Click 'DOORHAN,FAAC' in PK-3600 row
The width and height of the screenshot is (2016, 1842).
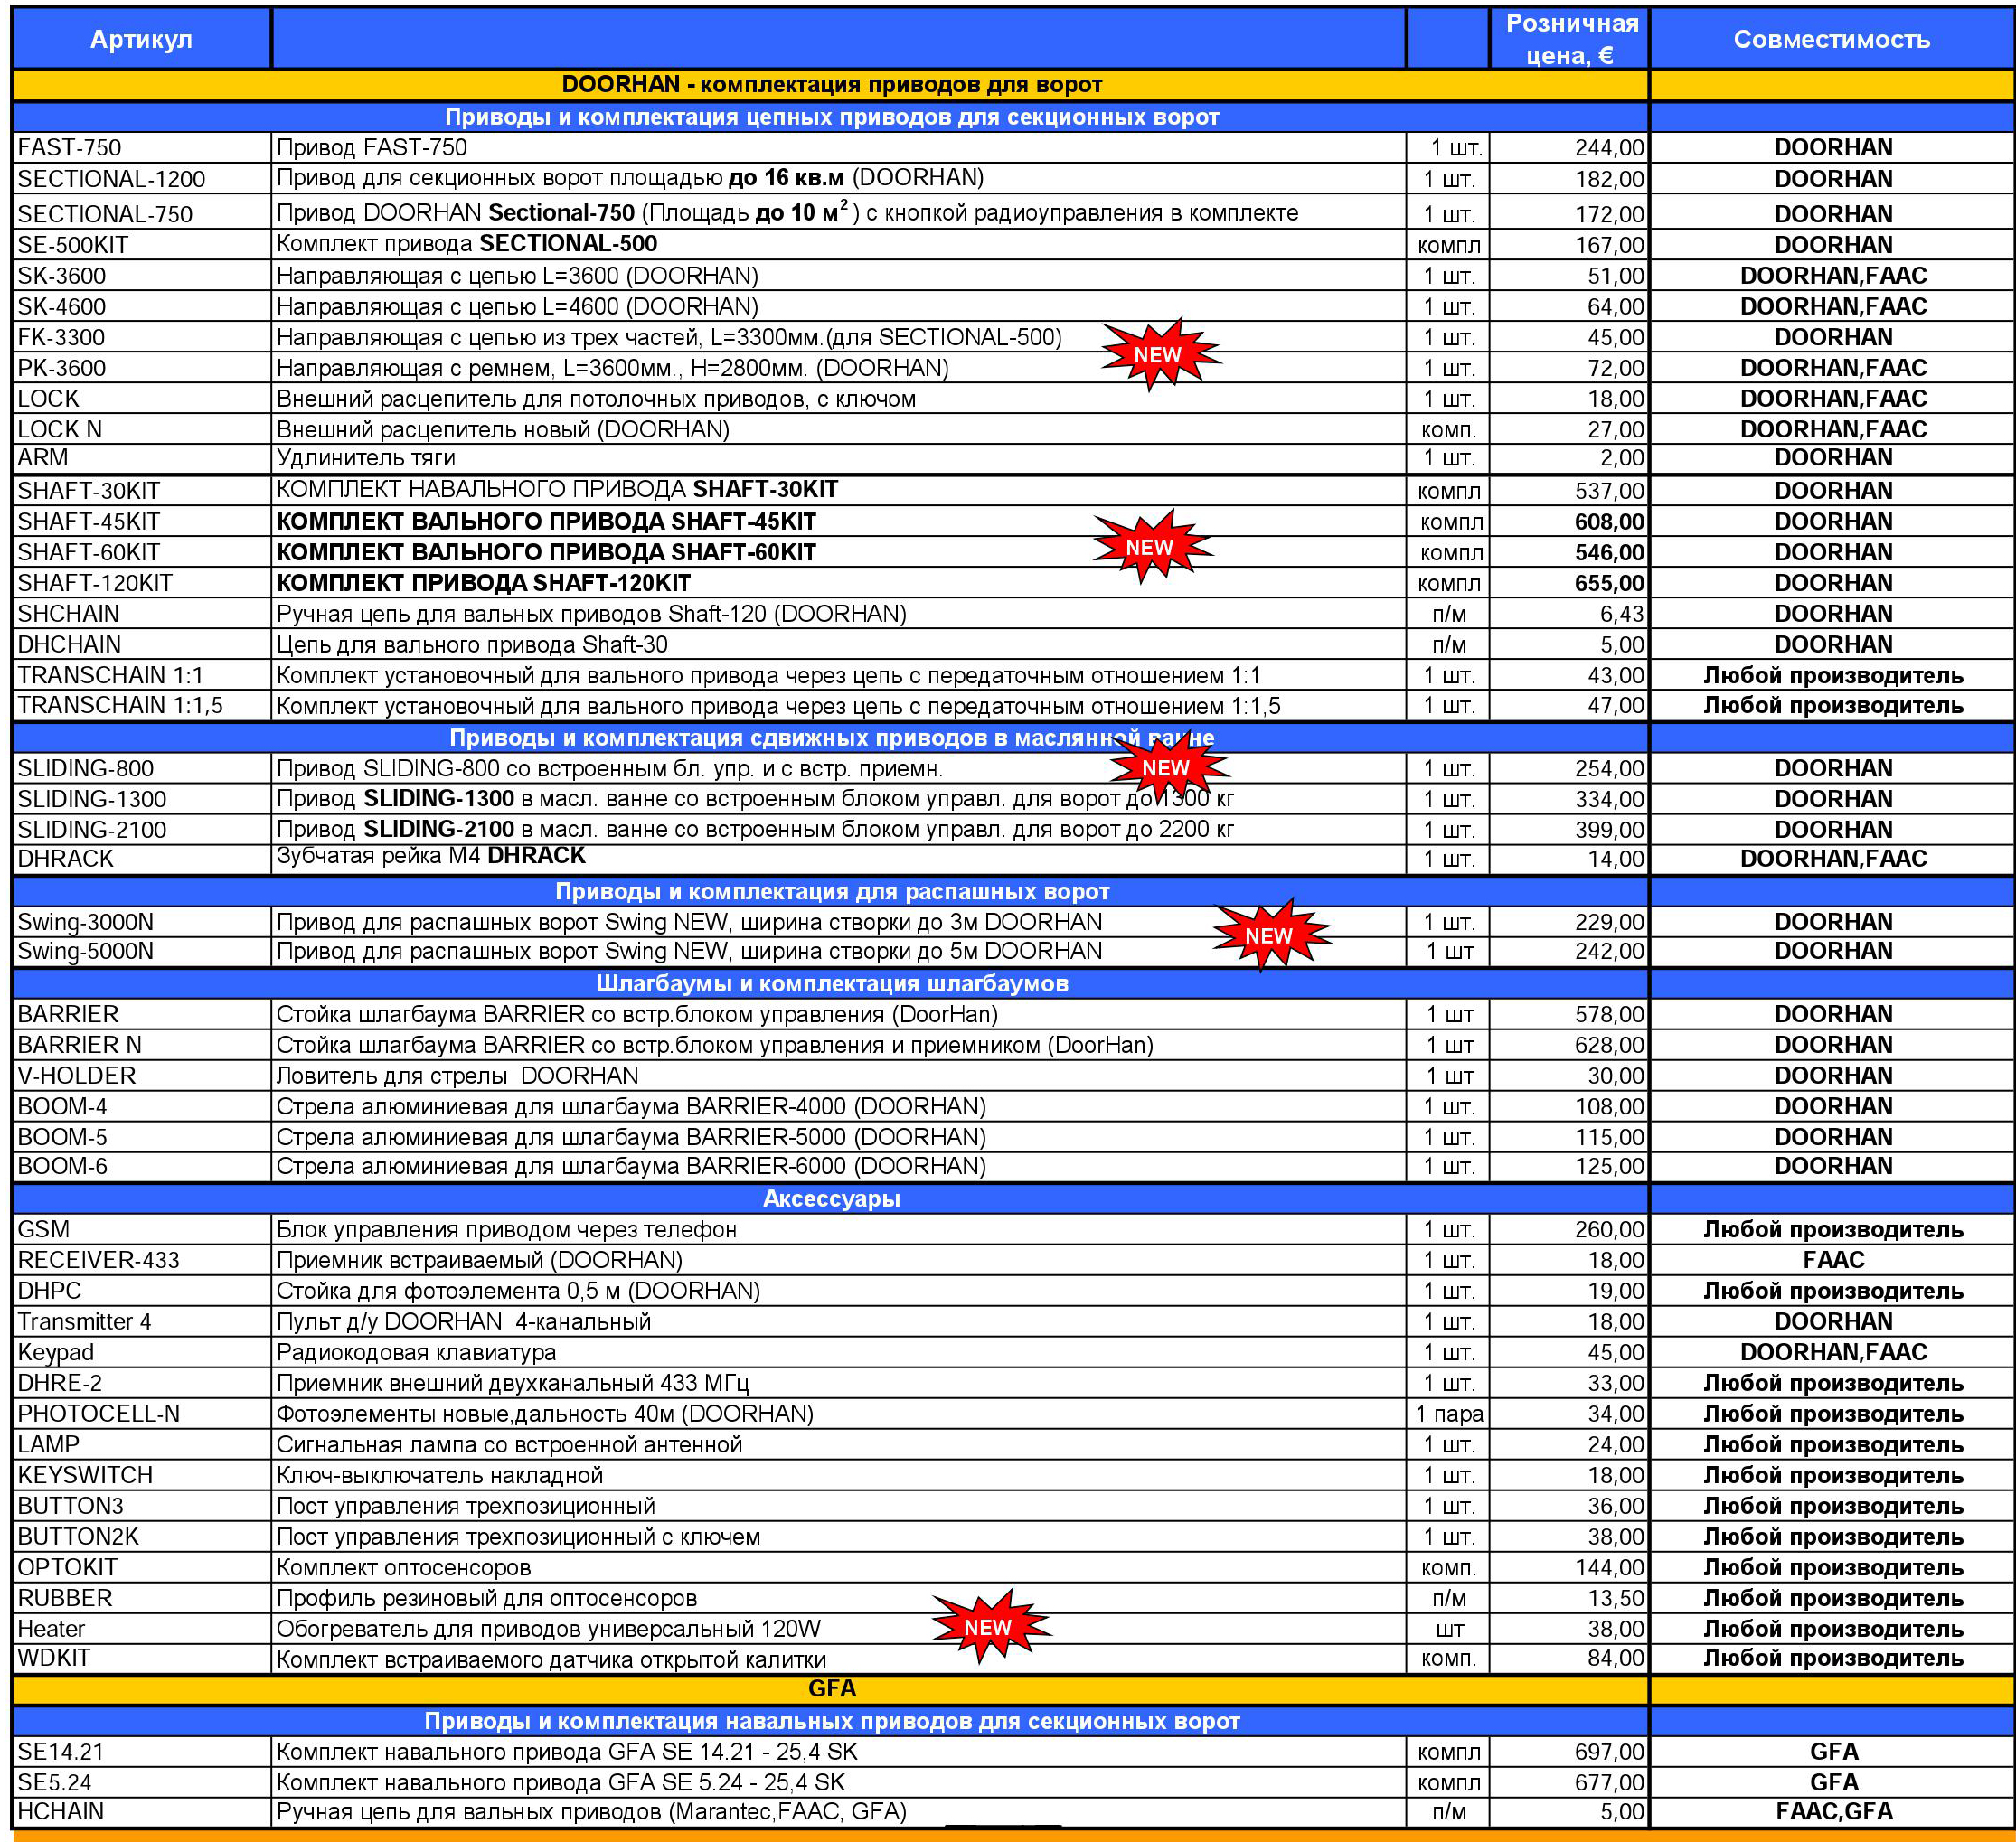point(1833,368)
